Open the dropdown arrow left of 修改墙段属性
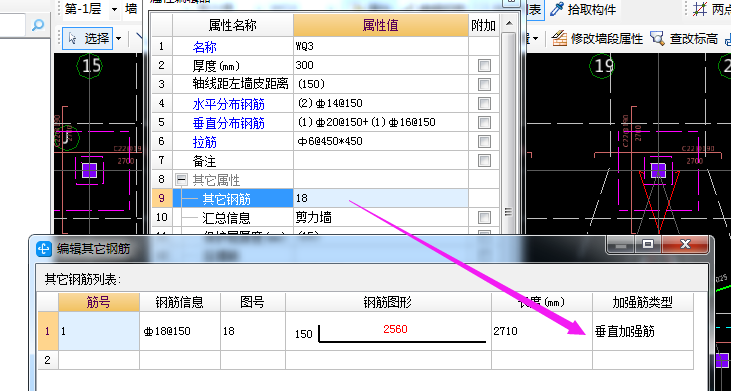This screenshot has height=391, width=731. [x=535, y=39]
